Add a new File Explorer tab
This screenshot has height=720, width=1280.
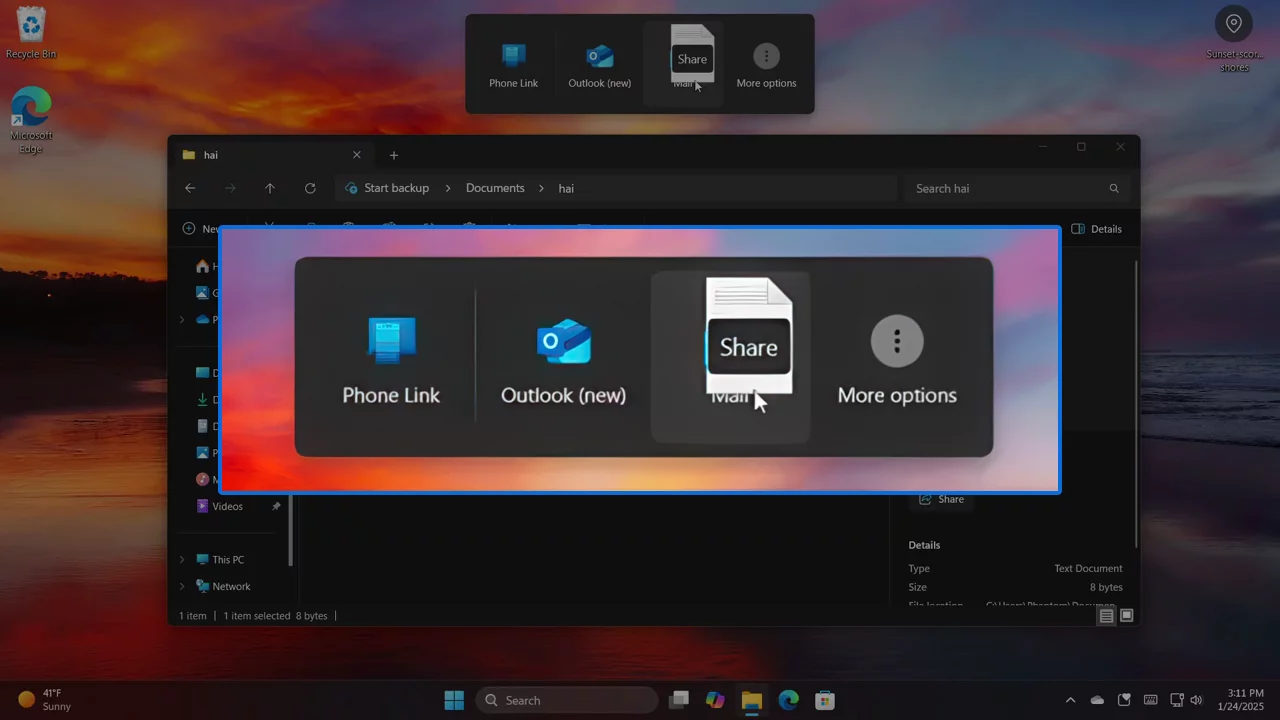(x=394, y=155)
